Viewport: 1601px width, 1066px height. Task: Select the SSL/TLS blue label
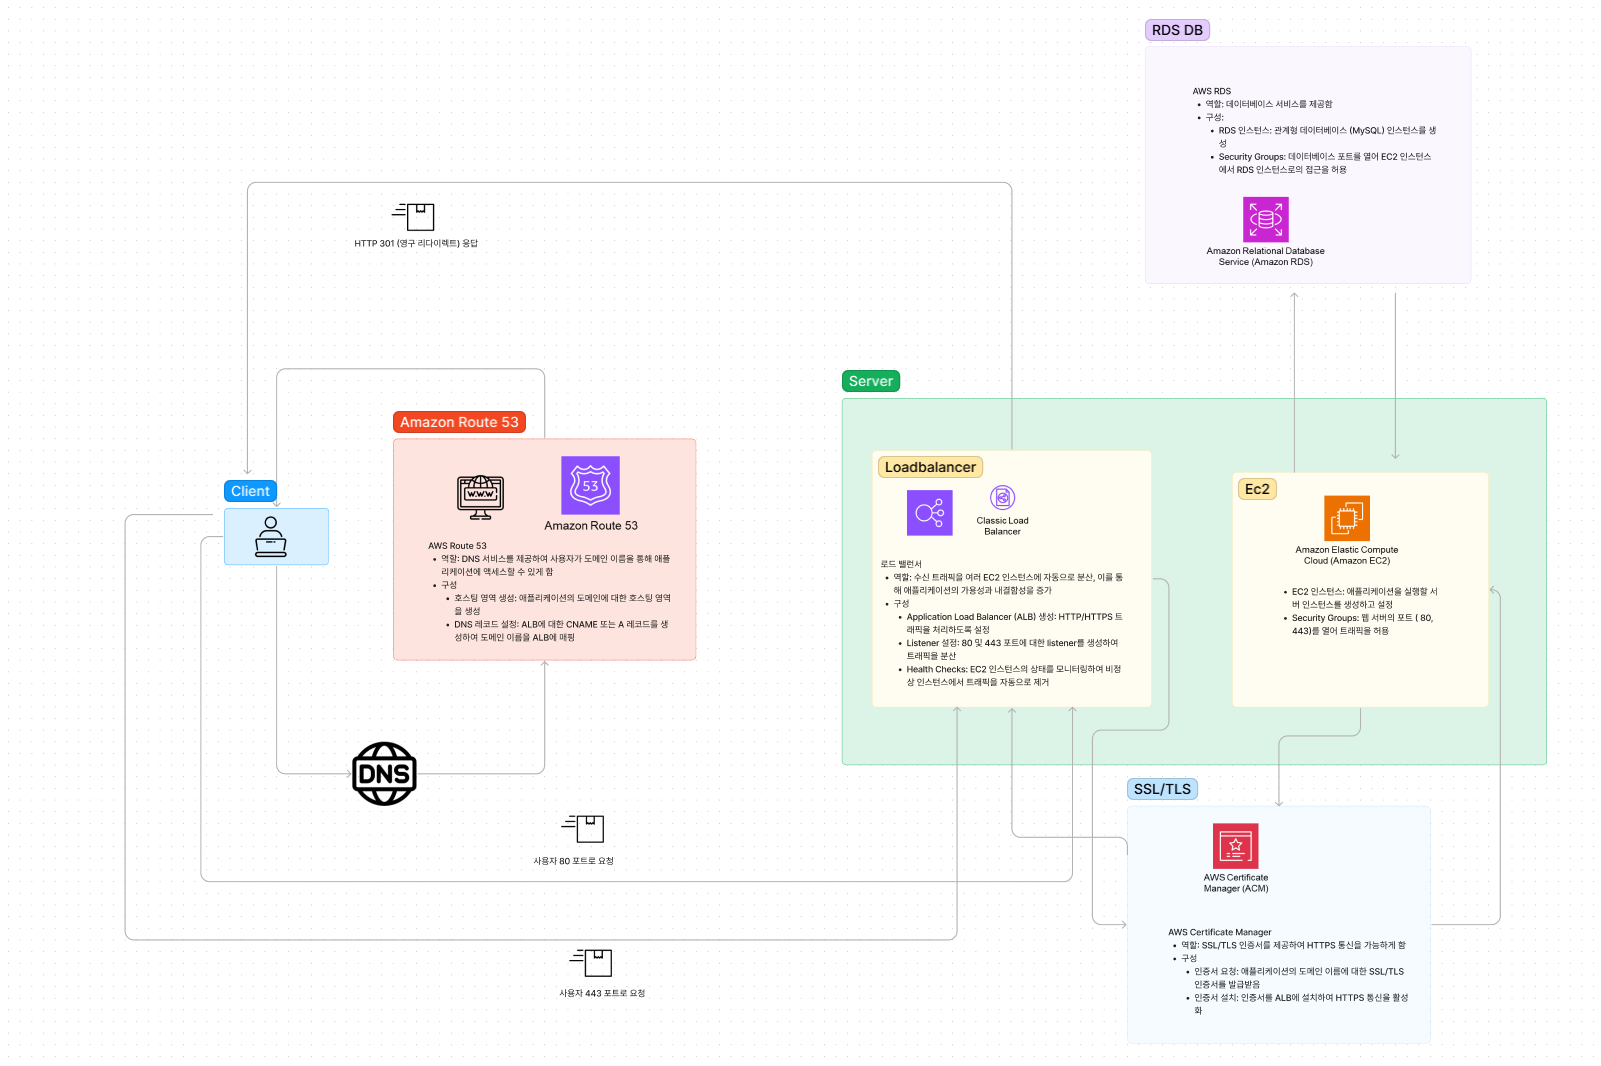tap(1162, 789)
